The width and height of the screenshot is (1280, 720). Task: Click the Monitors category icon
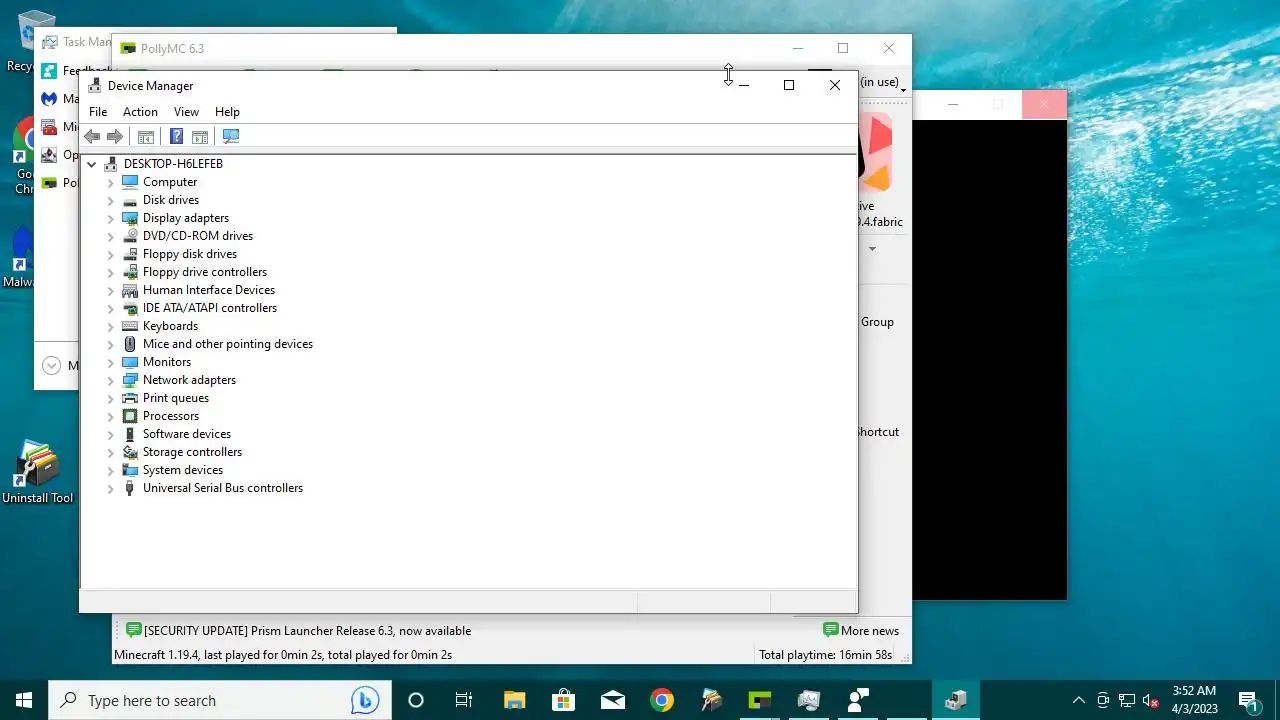point(130,362)
